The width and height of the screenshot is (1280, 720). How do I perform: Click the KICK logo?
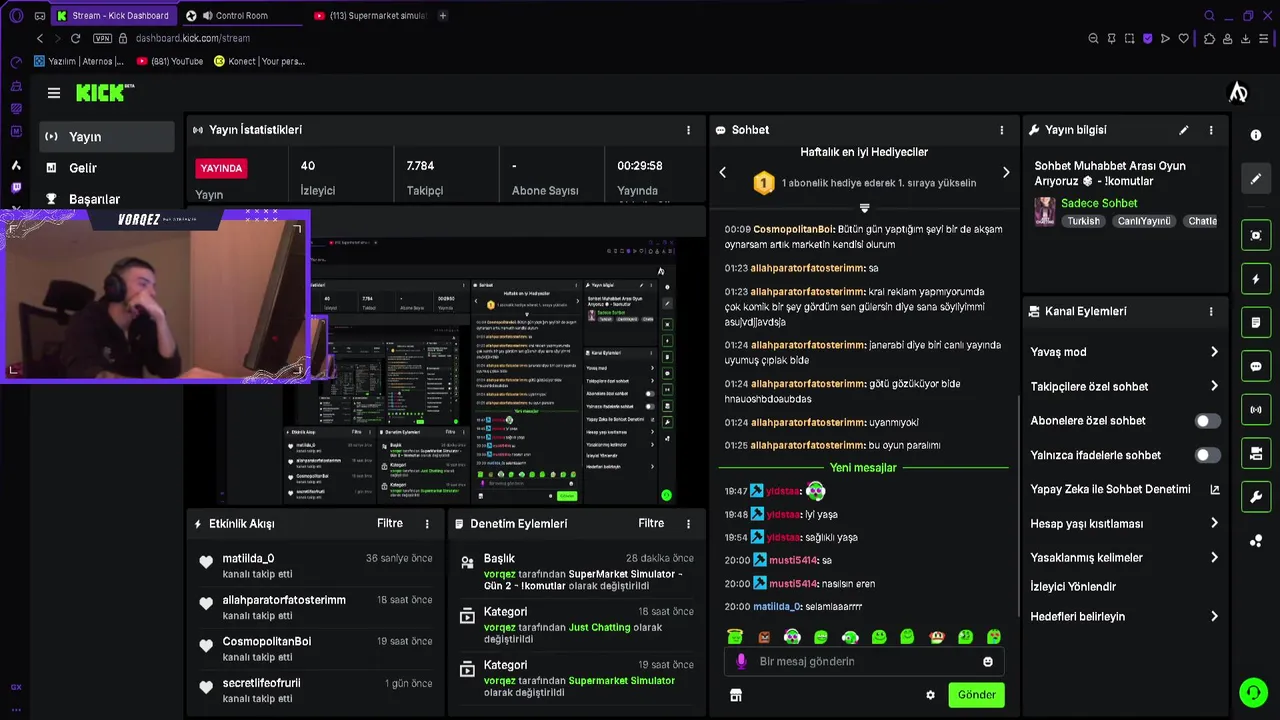coord(104,92)
